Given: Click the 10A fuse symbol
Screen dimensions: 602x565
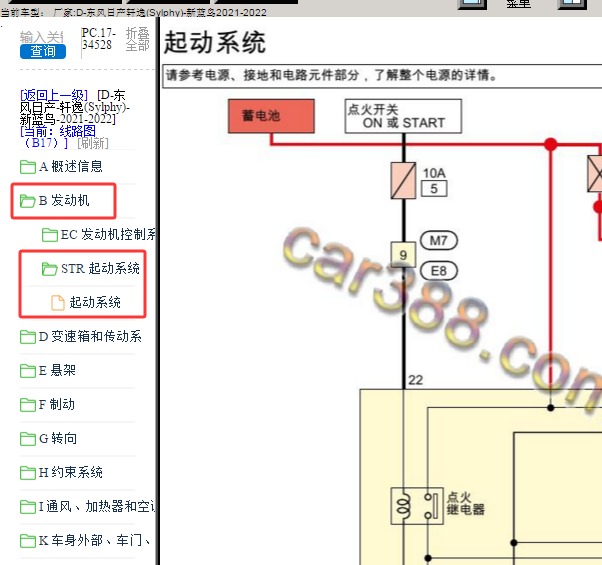Looking at the screenshot, I should coord(403,180).
